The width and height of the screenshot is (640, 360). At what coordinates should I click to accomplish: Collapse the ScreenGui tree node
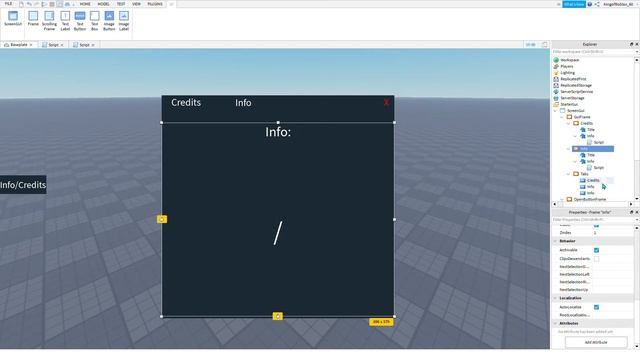[555, 111]
